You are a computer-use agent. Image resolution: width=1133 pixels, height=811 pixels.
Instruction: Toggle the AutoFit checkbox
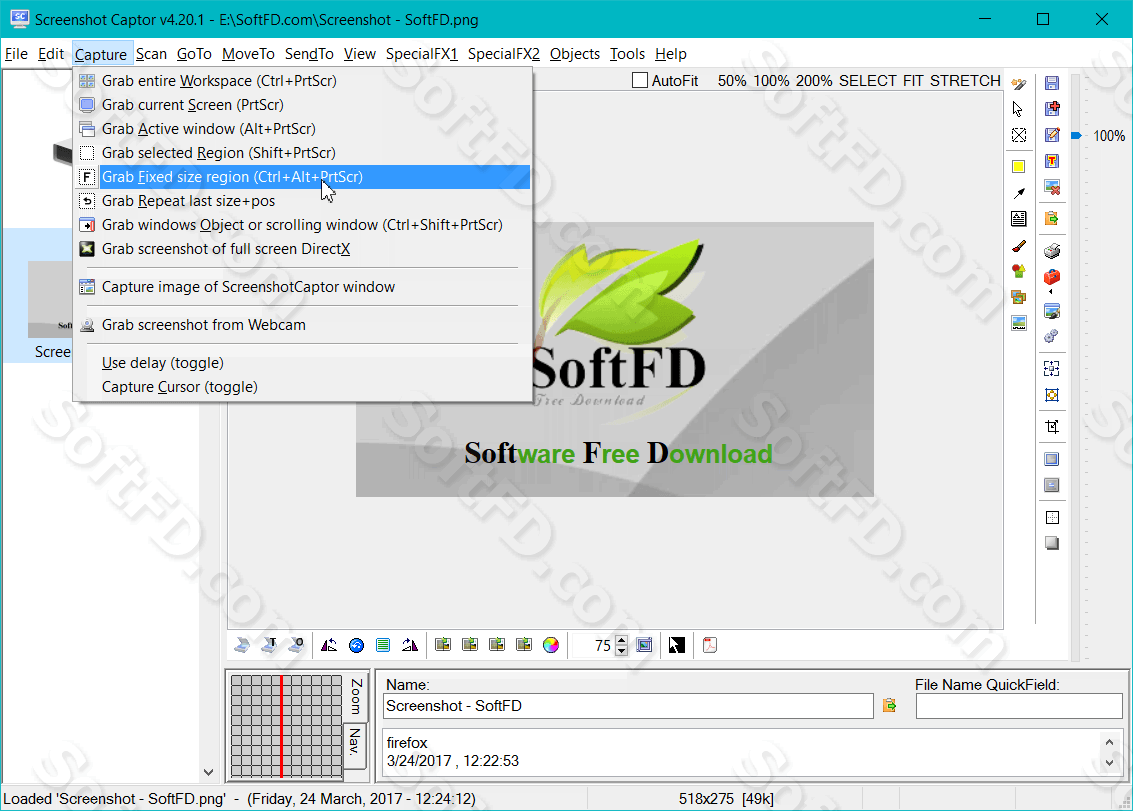pos(639,80)
